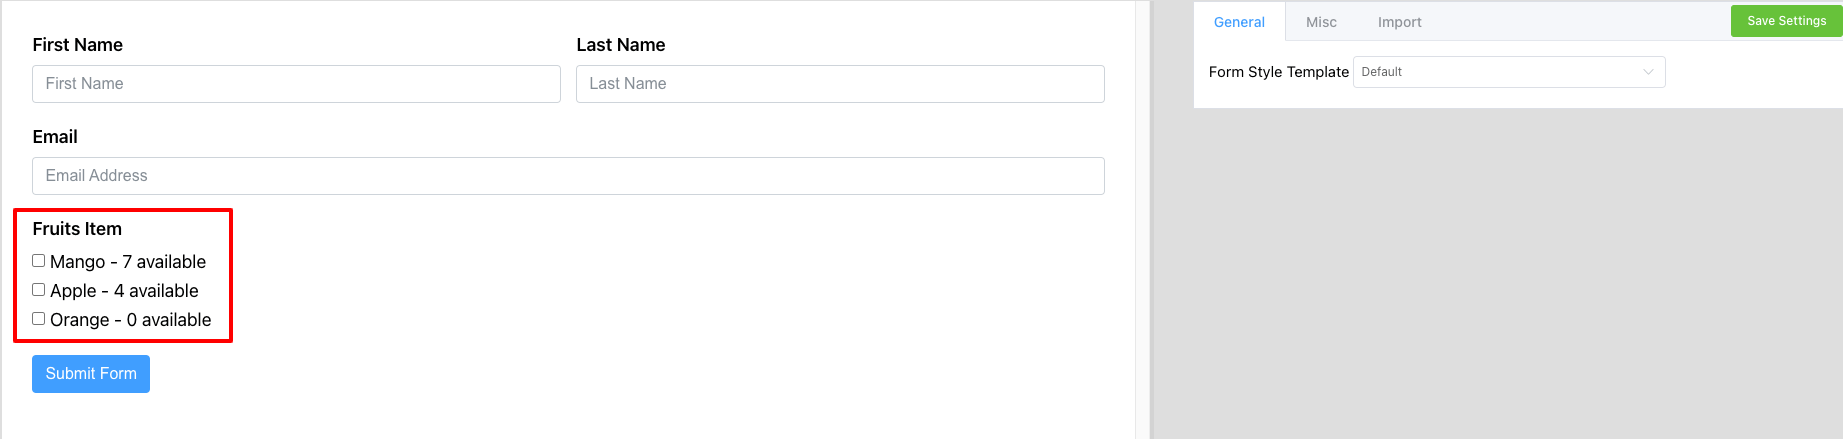Screen dimensions: 1843x439
Task: Click the bold 'Email' field label
Action: [55, 137]
